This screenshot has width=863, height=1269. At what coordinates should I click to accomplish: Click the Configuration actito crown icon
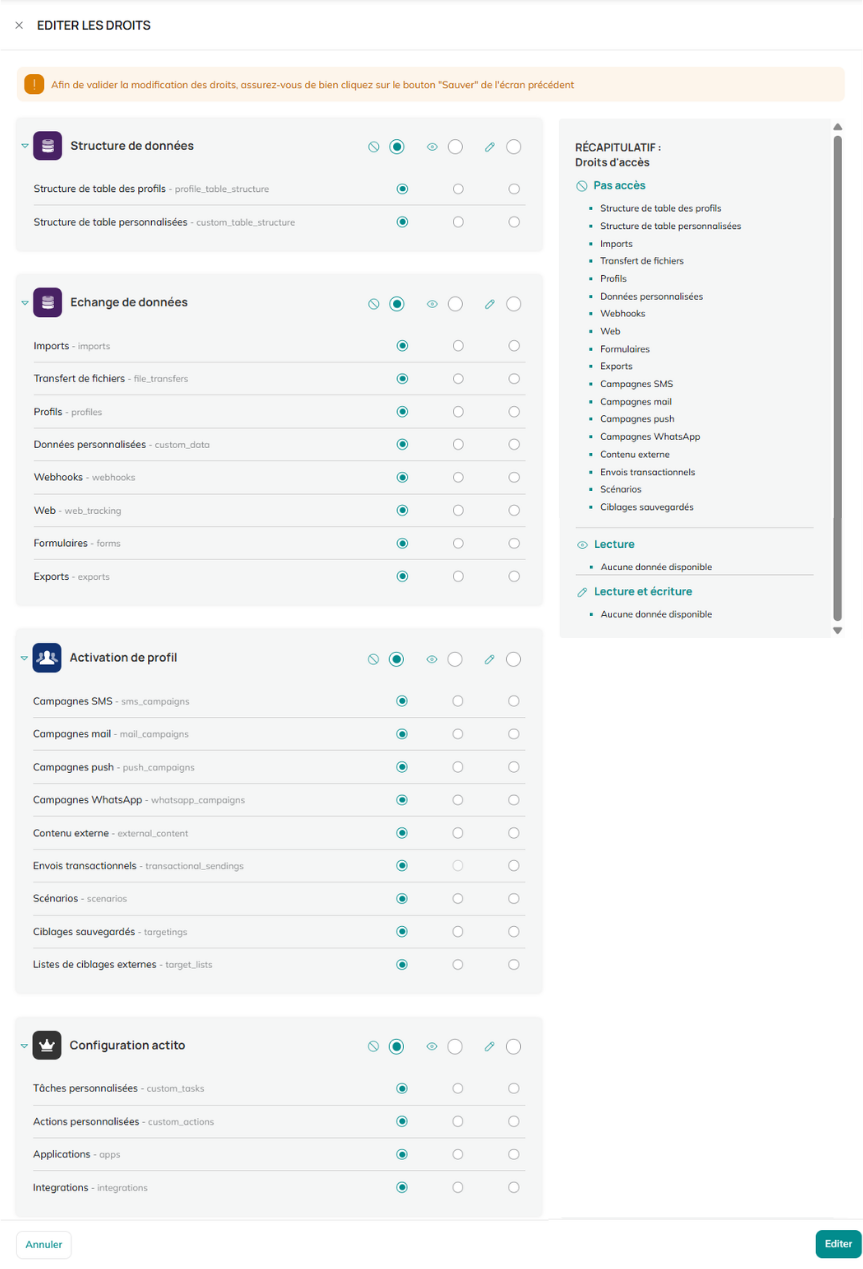pyautogui.click(x=47, y=1046)
